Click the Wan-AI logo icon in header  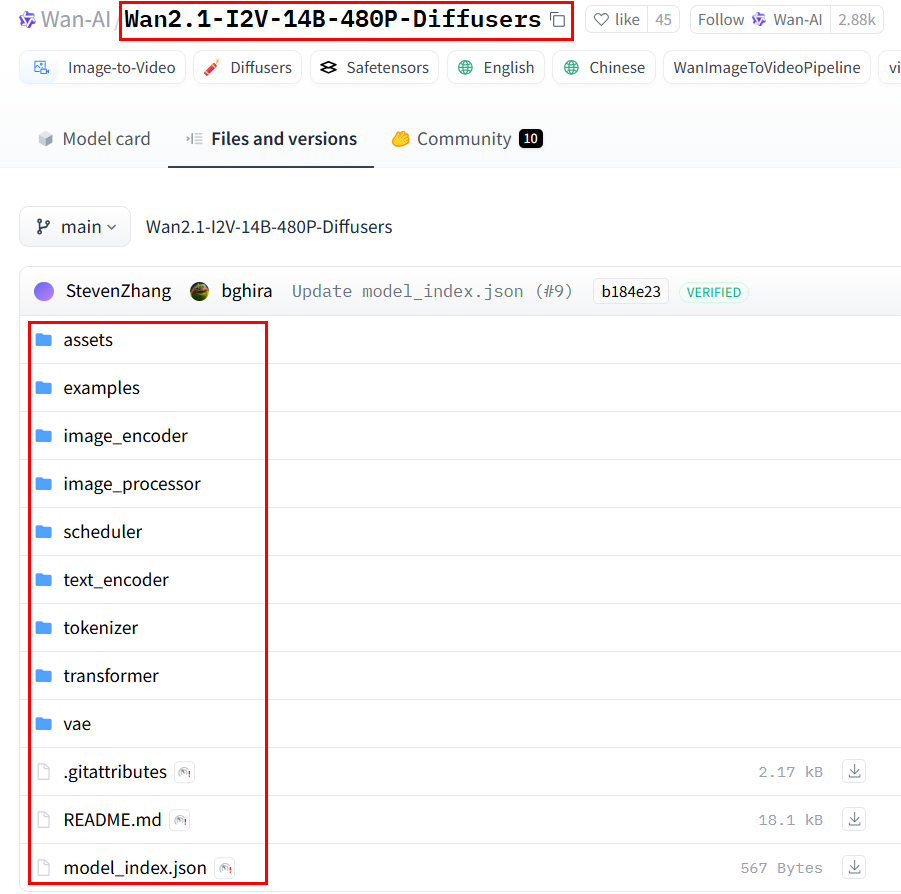27,20
